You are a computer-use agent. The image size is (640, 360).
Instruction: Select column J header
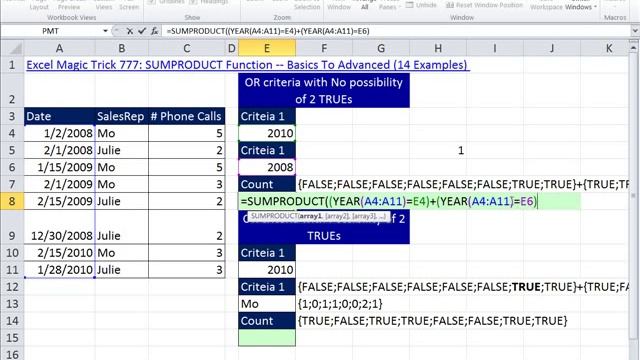tap(552, 49)
